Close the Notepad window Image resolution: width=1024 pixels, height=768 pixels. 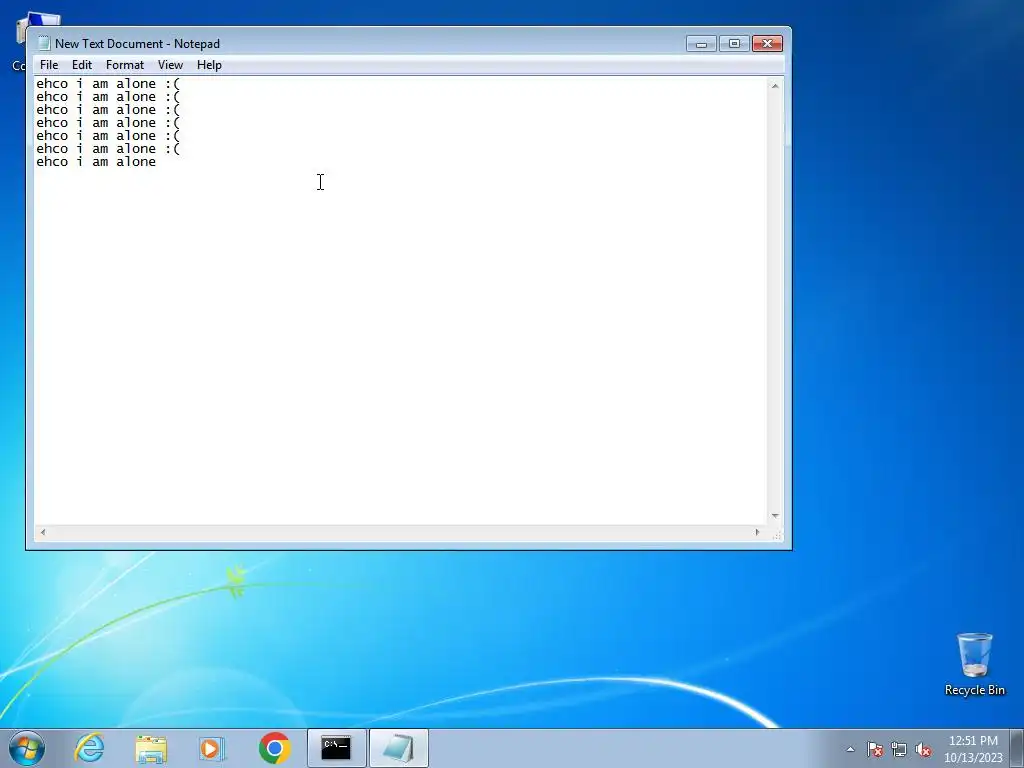click(x=767, y=44)
